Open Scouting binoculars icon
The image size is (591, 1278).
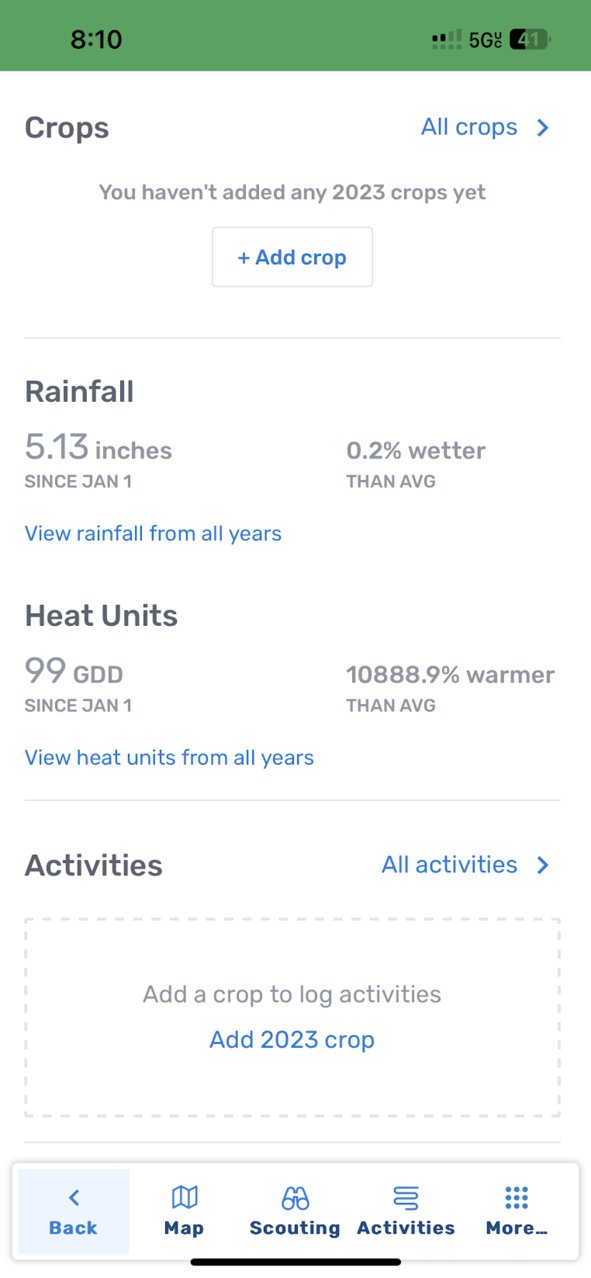[295, 1197]
